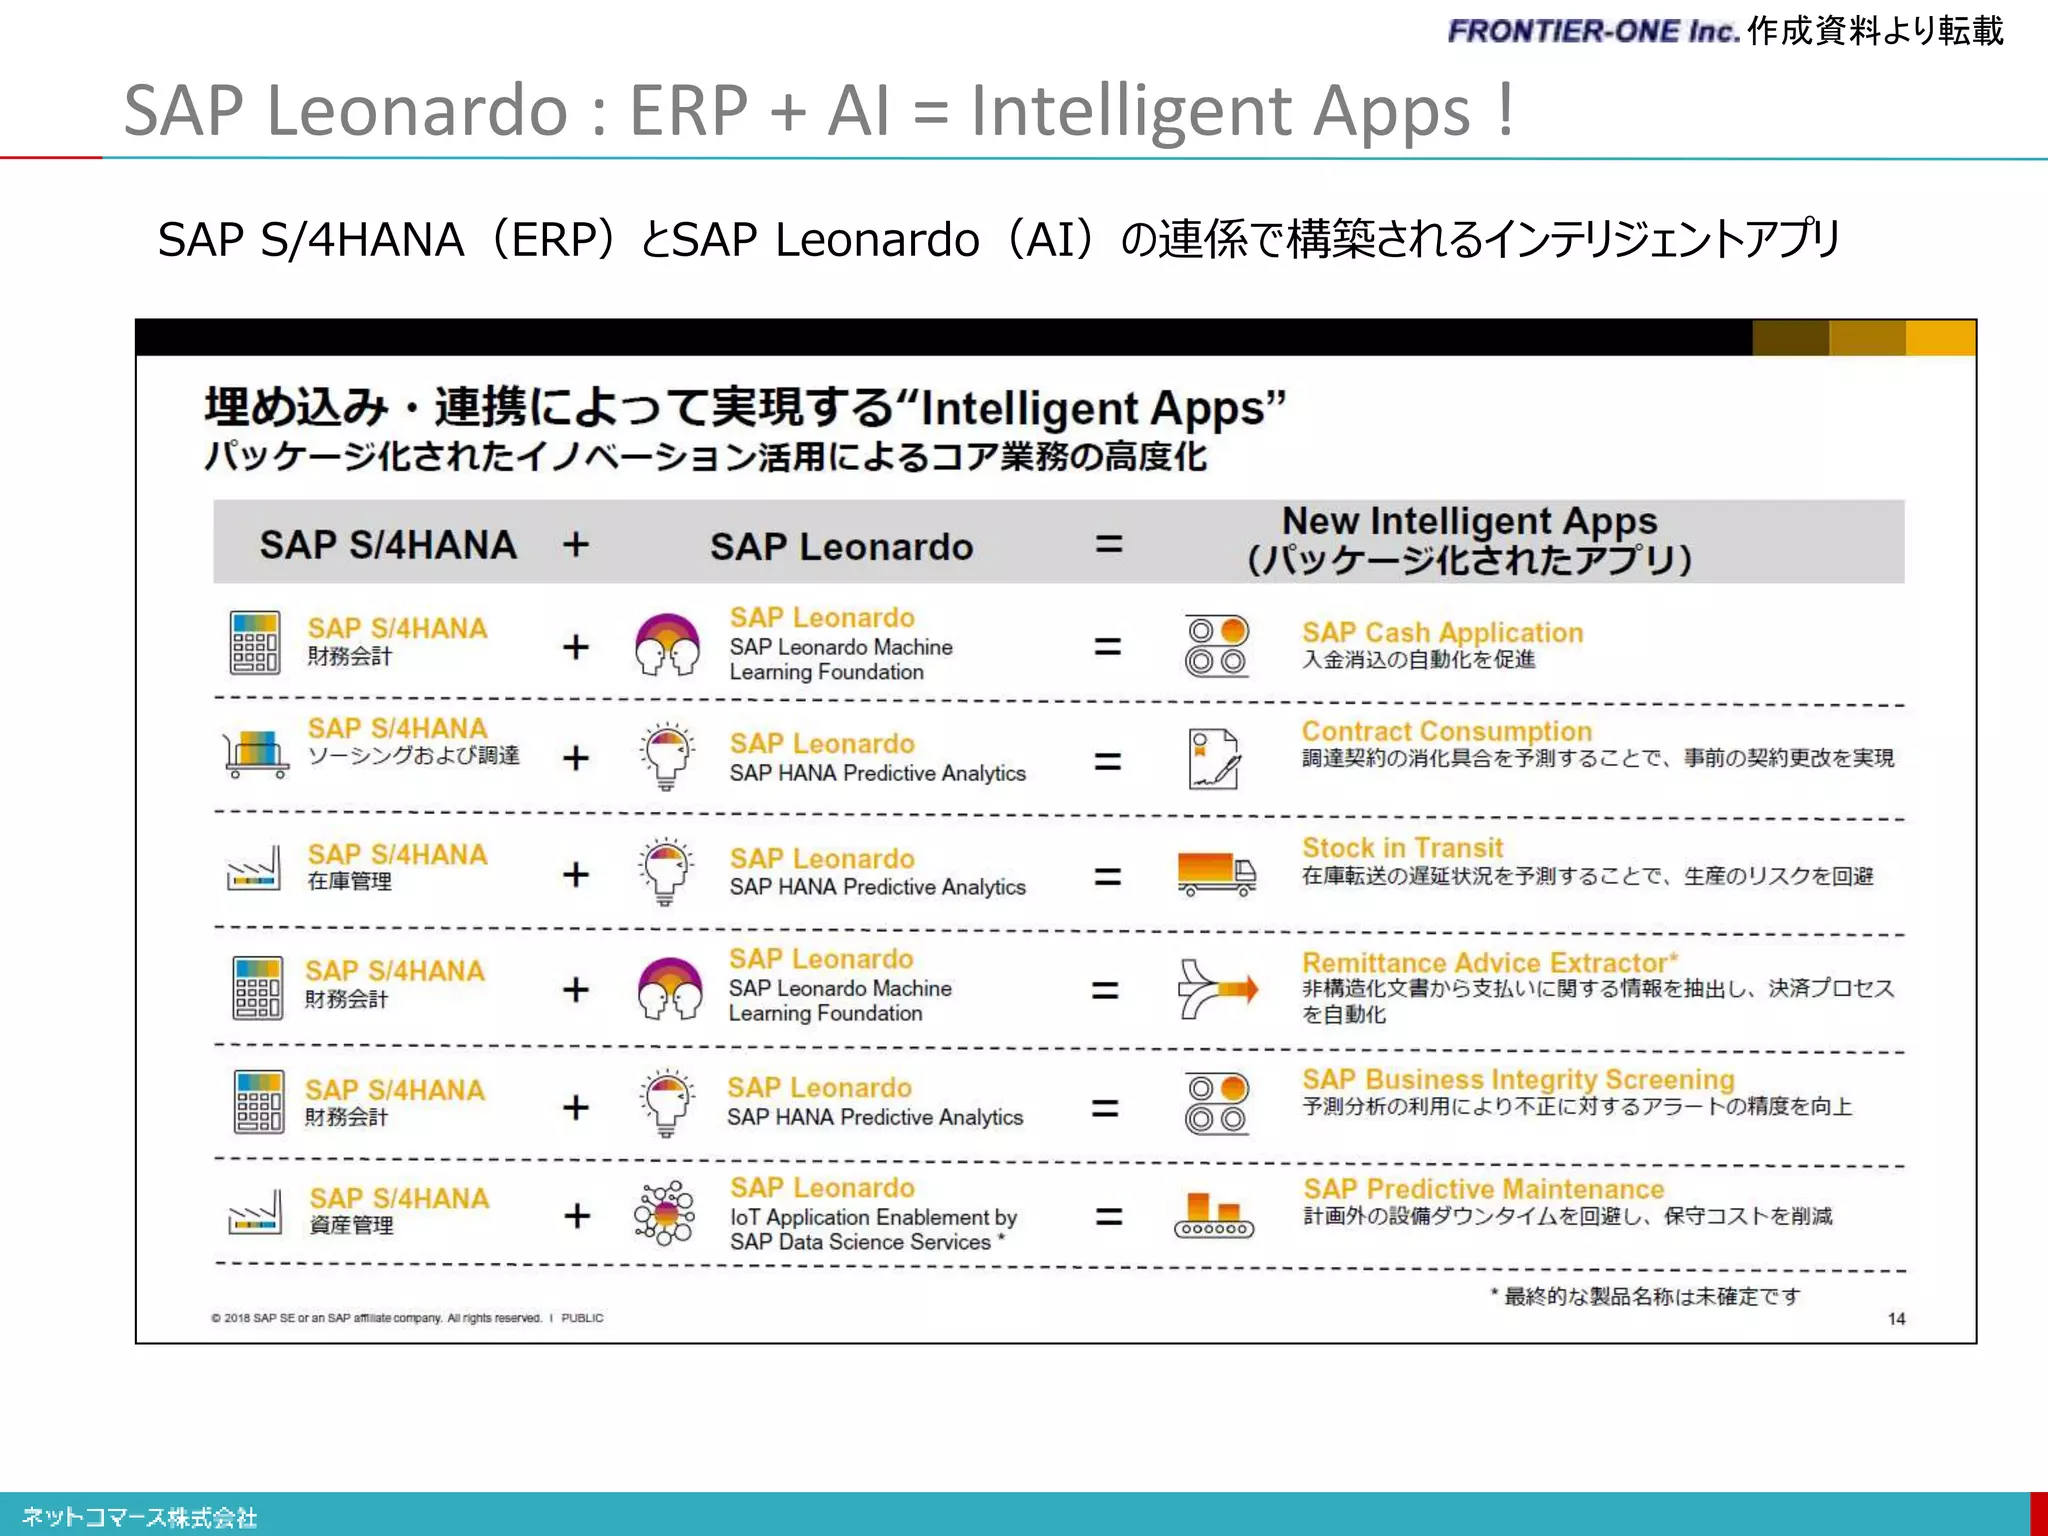Image resolution: width=2048 pixels, height=1536 pixels.
Task: Click '在庫管理' label
Action: tap(349, 881)
